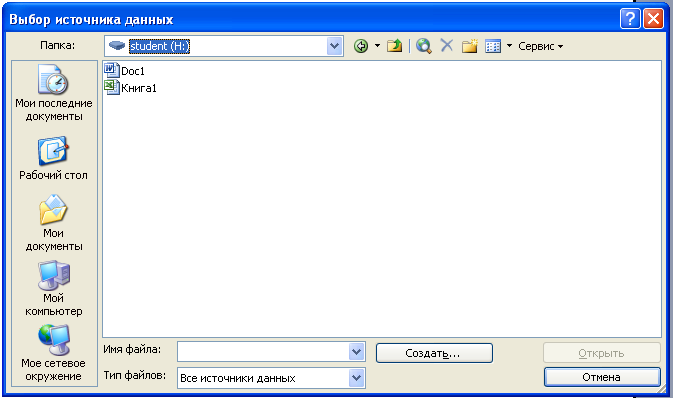Viewport: 673px width, 398px height.
Task: Select the file name Книга1
Action: click(x=139, y=88)
